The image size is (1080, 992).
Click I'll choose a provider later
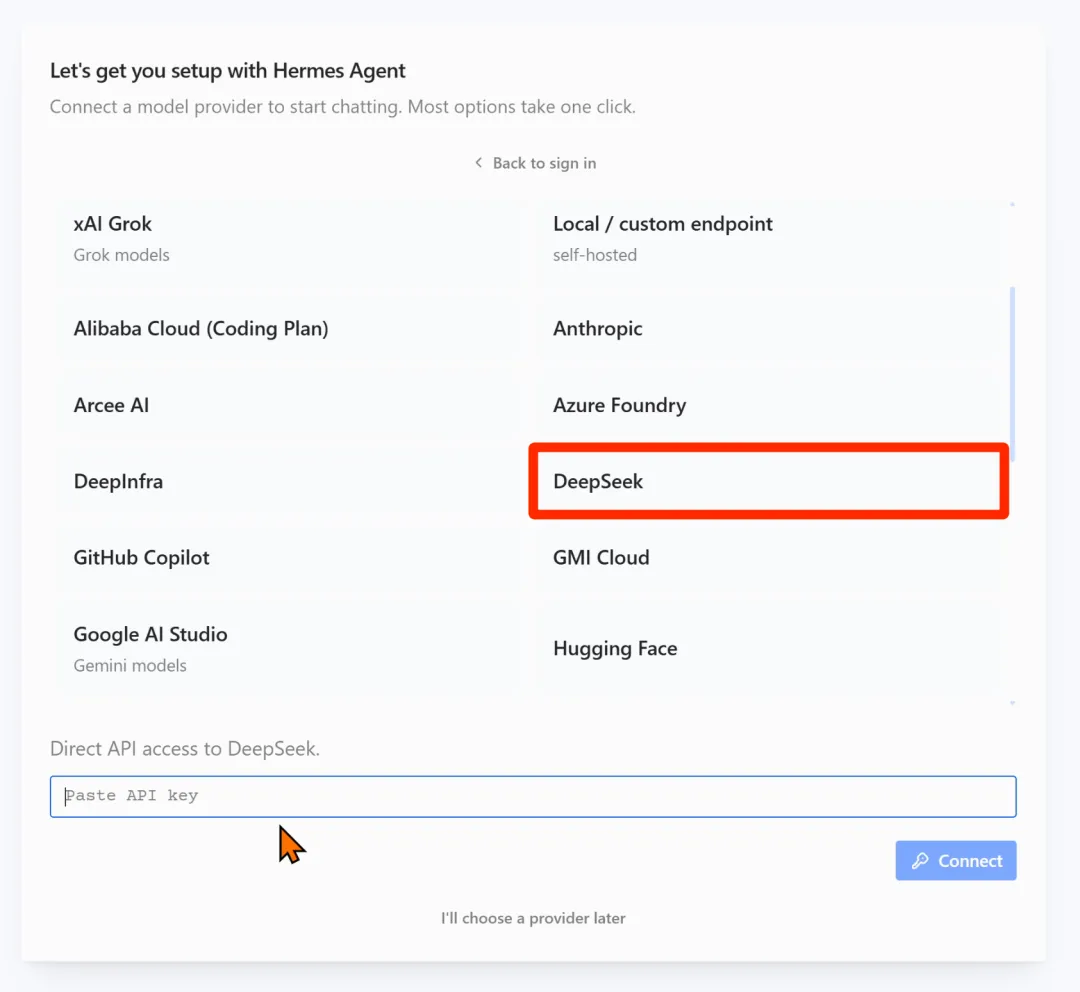[x=533, y=918]
